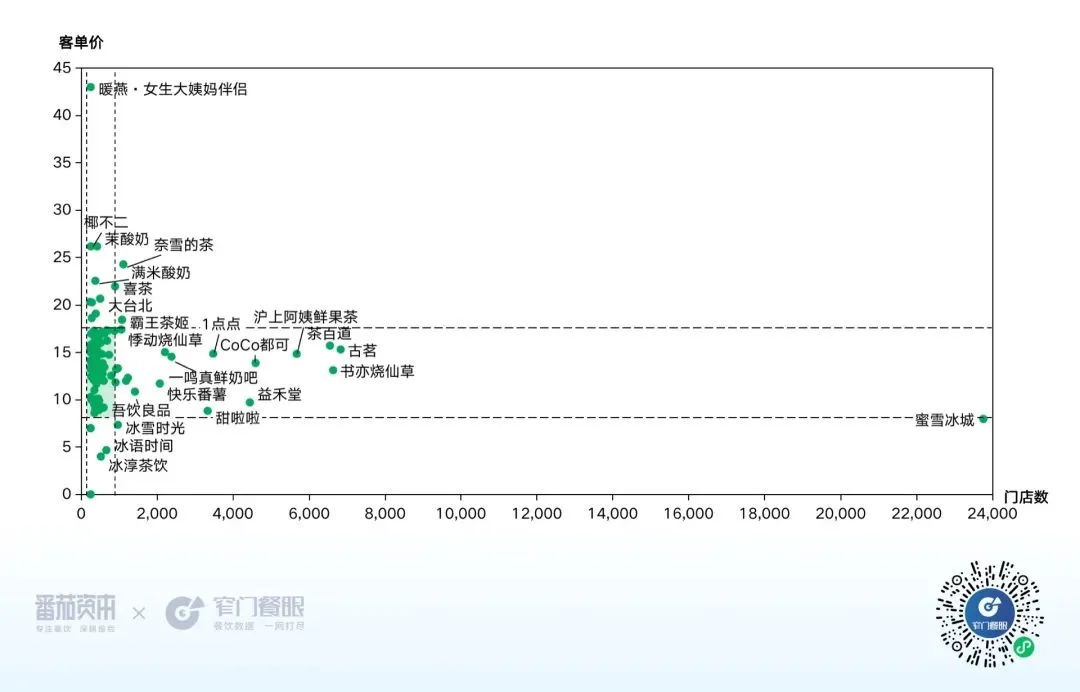Select the 冰淳茶饮 label

tap(138, 465)
